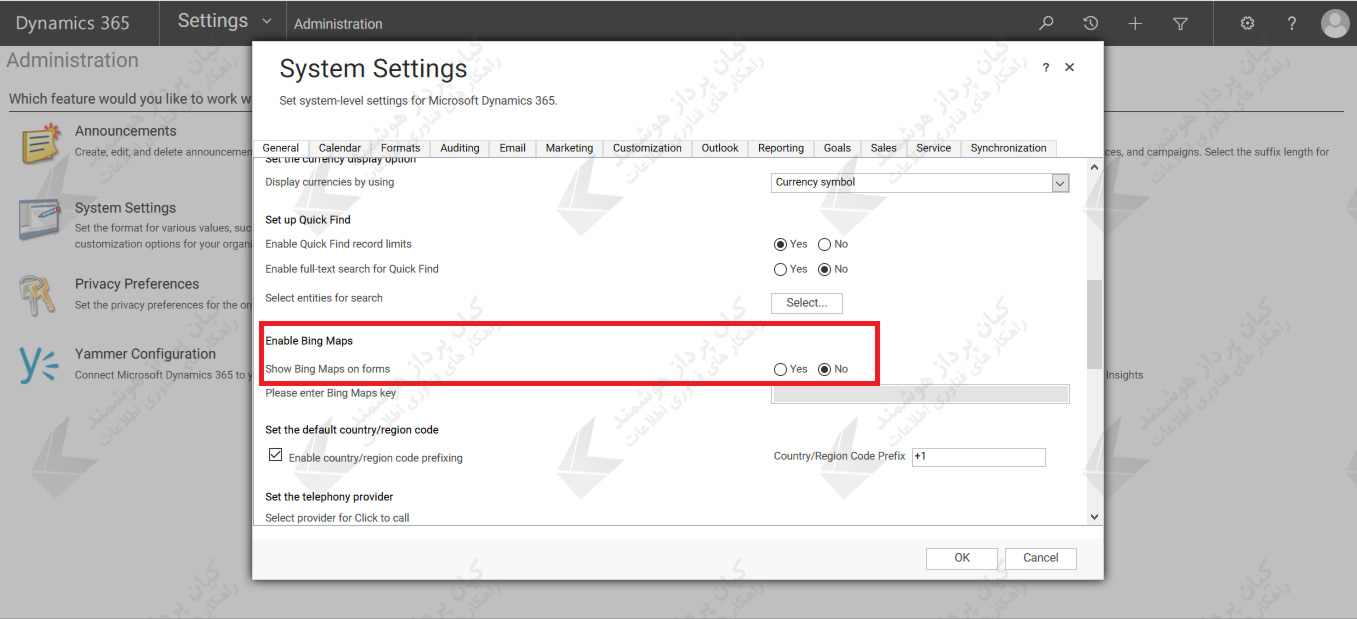Open the gear settings icon
This screenshot has width=1357, height=619.
tap(1247, 23)
